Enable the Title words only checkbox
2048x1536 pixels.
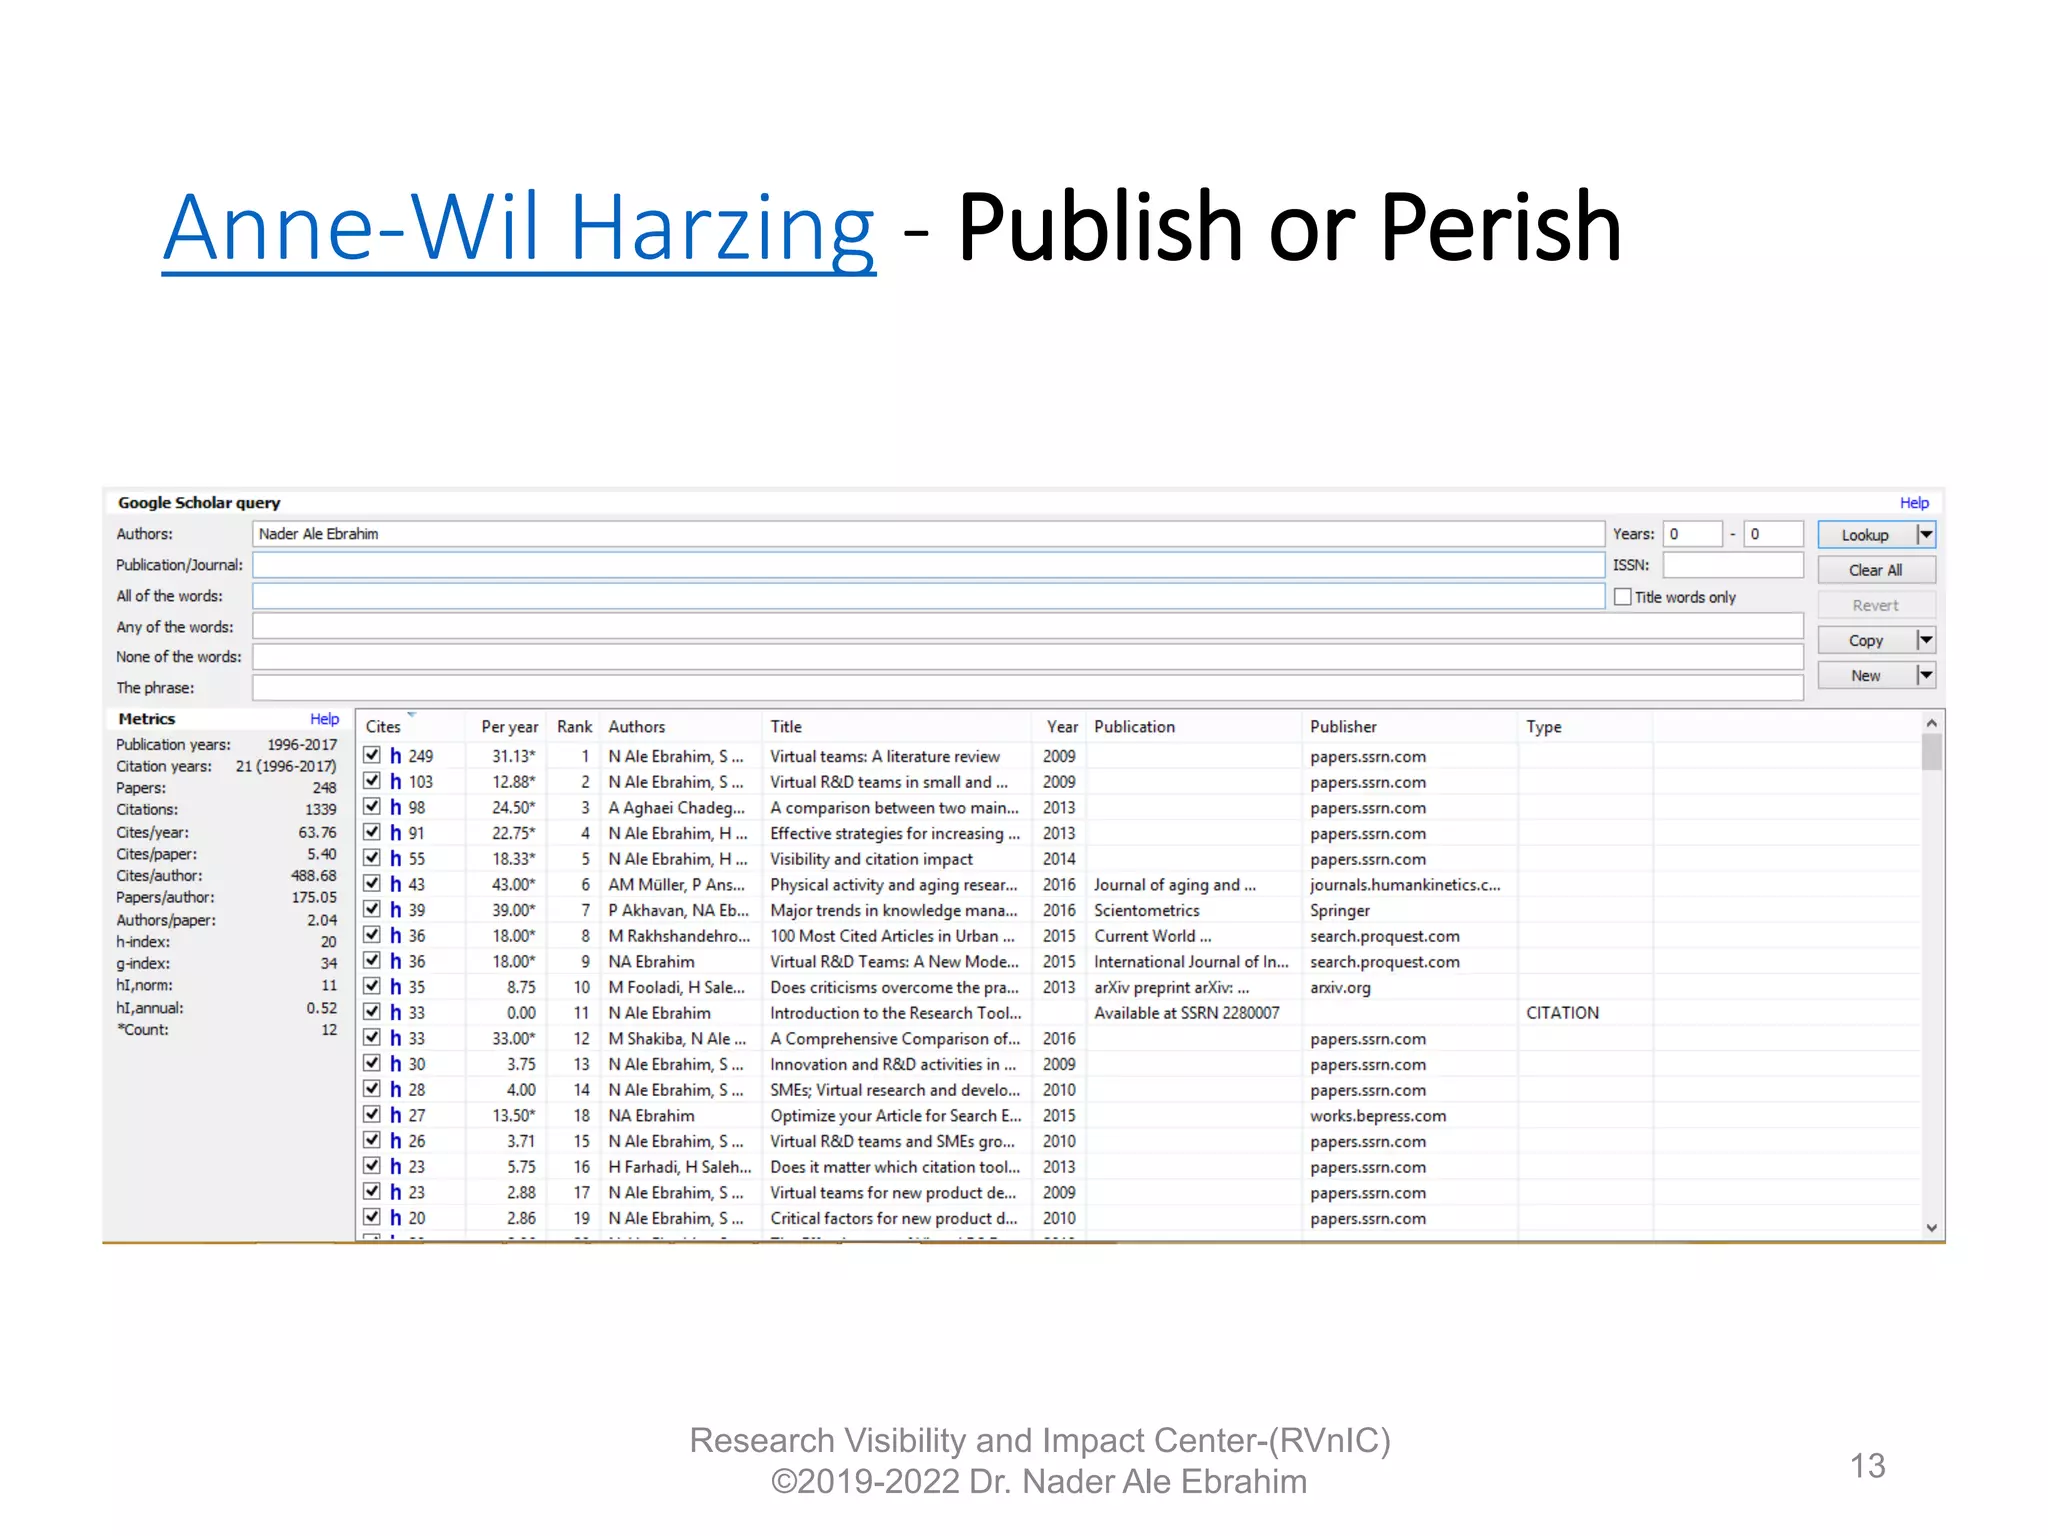1623,597
